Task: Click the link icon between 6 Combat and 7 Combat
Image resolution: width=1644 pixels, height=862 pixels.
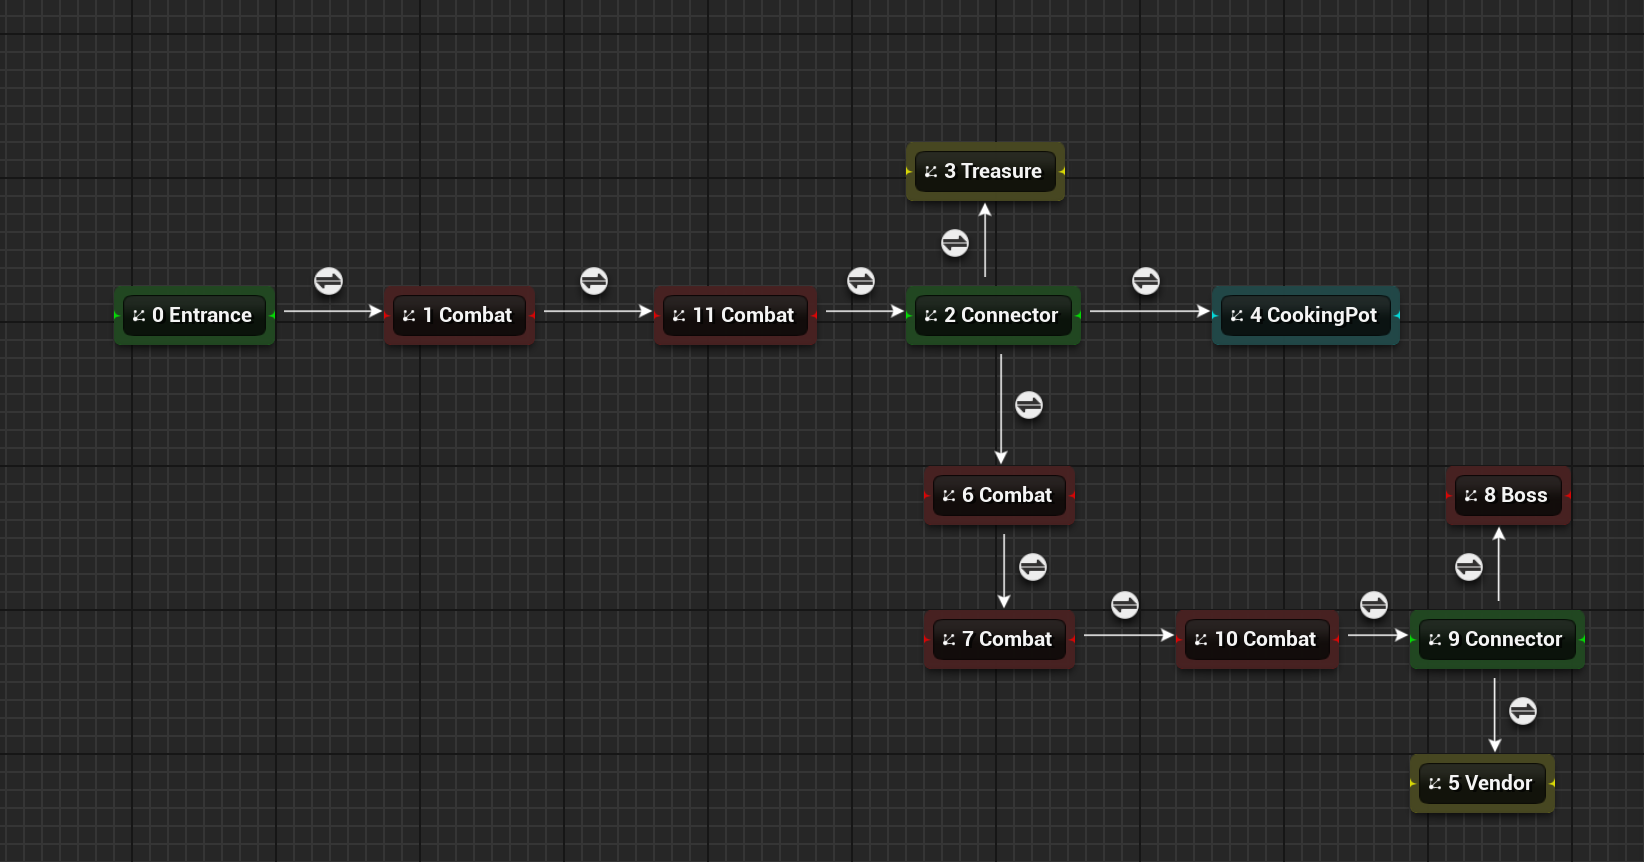Action: [1033, 567]
